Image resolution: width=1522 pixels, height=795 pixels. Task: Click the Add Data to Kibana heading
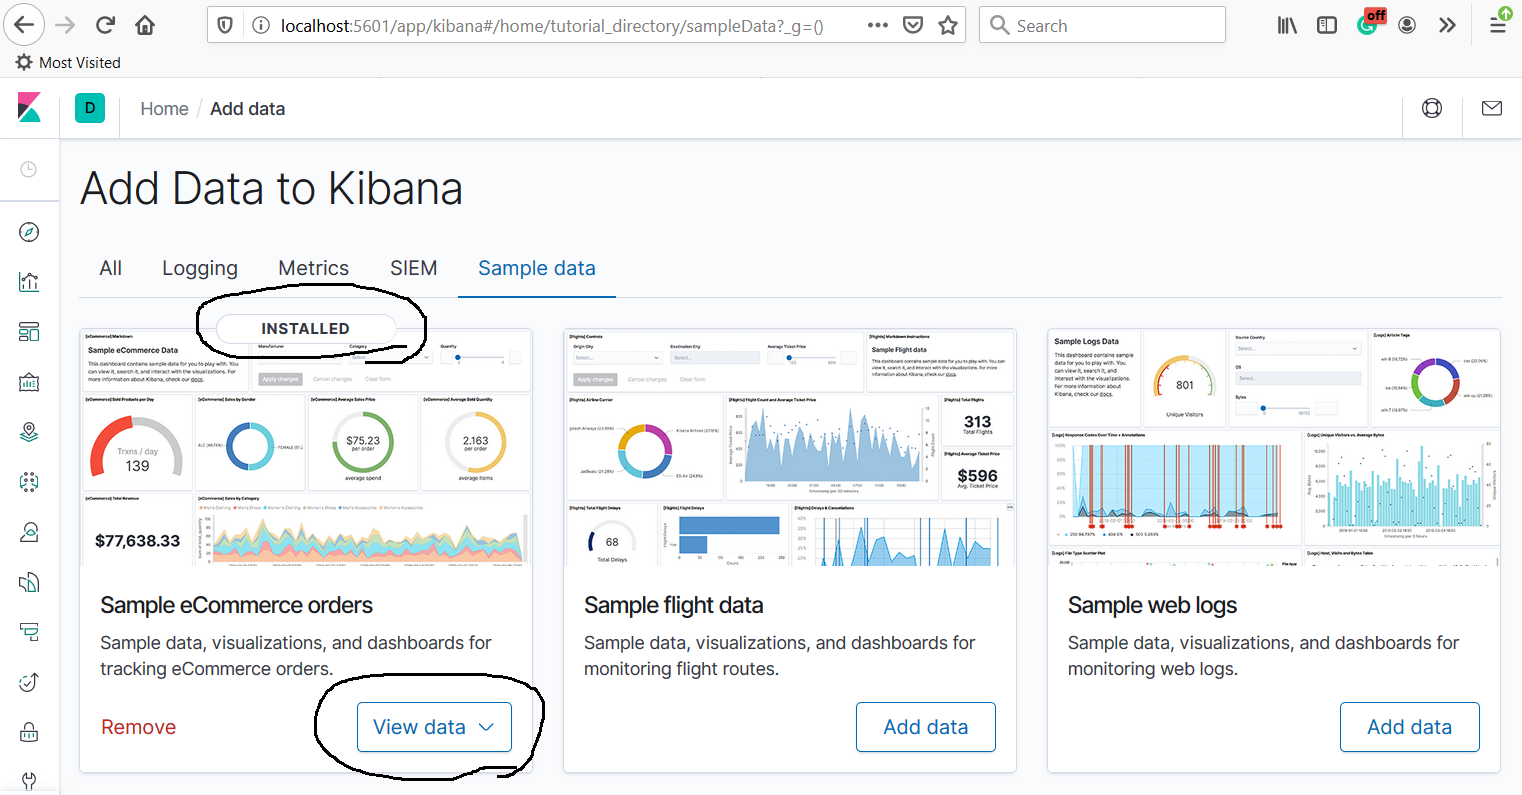(x=272, y=188)
